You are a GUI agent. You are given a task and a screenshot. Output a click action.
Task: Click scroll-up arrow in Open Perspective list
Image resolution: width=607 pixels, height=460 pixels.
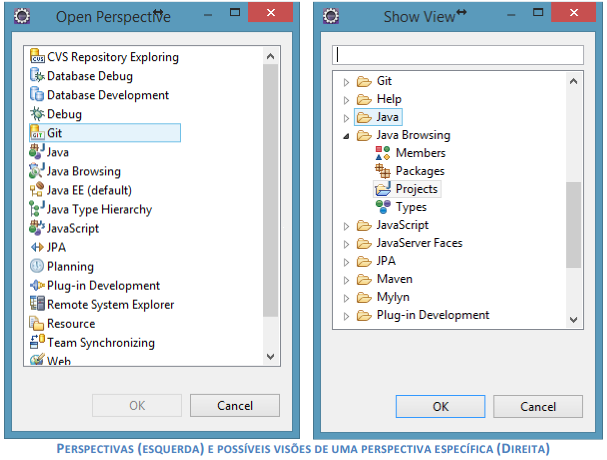pos(271,57)
